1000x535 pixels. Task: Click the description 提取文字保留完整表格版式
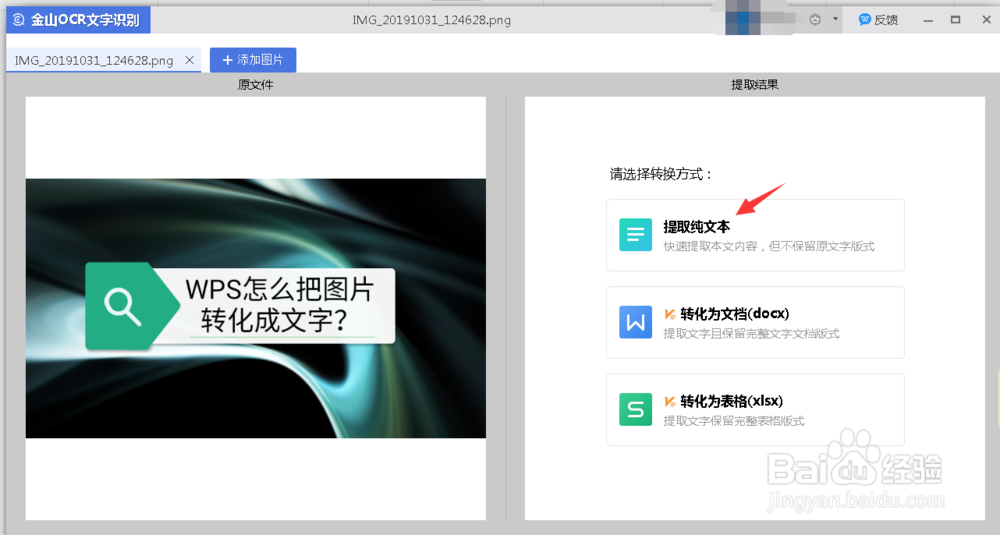point(733,421)
